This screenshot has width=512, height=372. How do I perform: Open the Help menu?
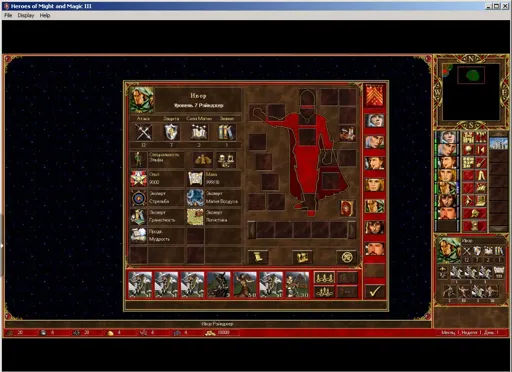point(45,15)
